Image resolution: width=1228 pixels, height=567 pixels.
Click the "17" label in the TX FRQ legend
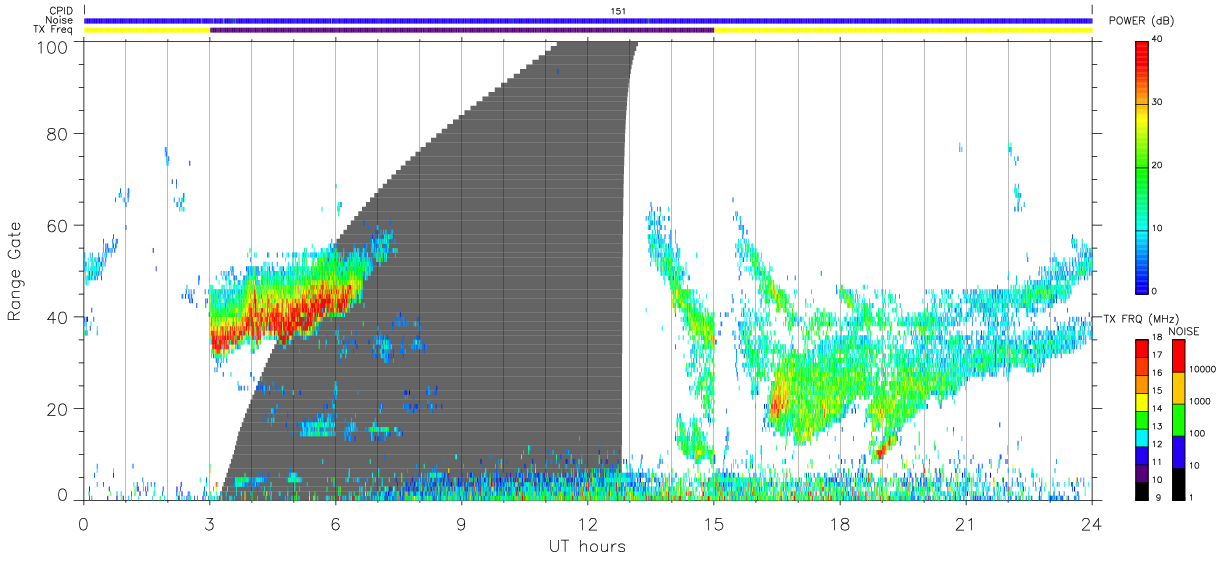(1158, 355)
